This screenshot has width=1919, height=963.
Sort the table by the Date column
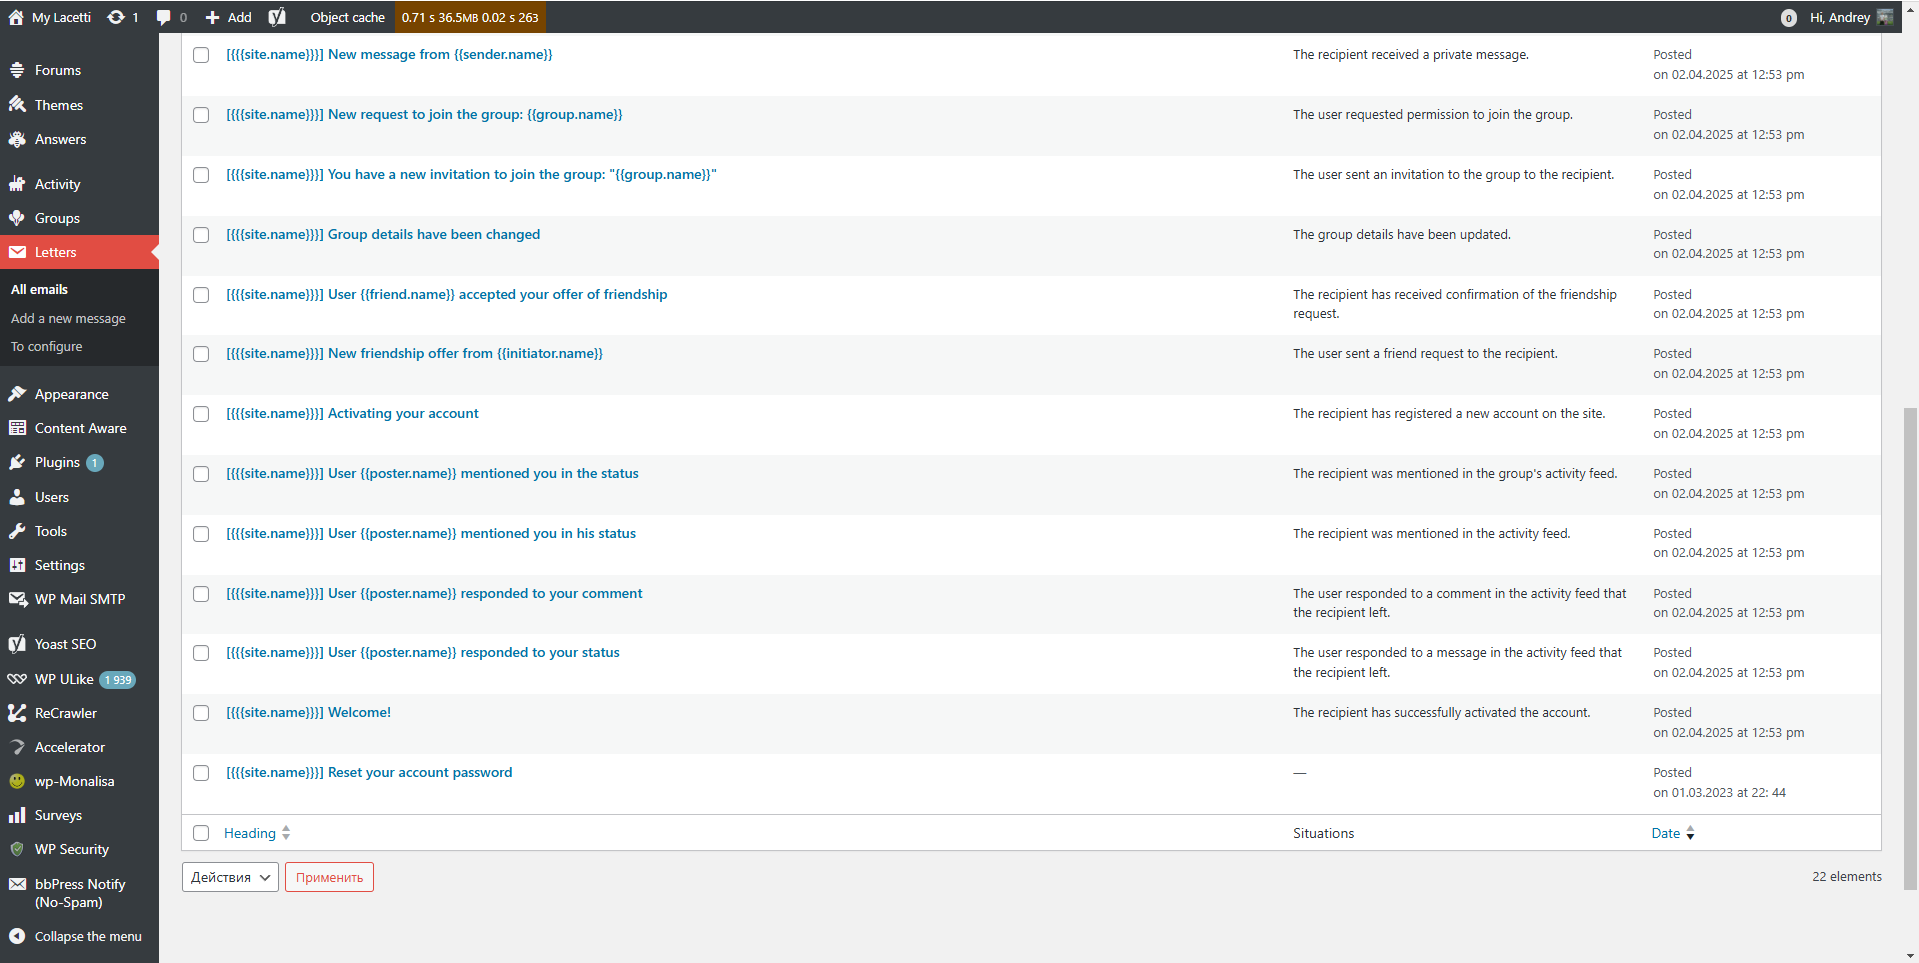(1673, 833)
